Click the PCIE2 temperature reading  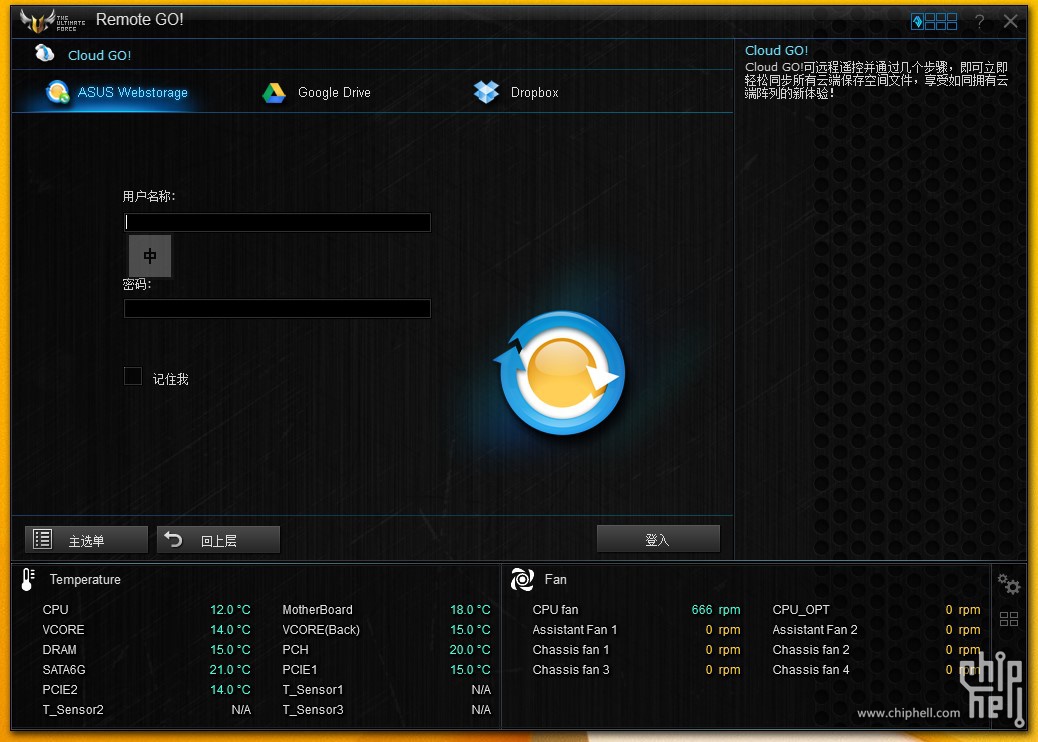230,689
